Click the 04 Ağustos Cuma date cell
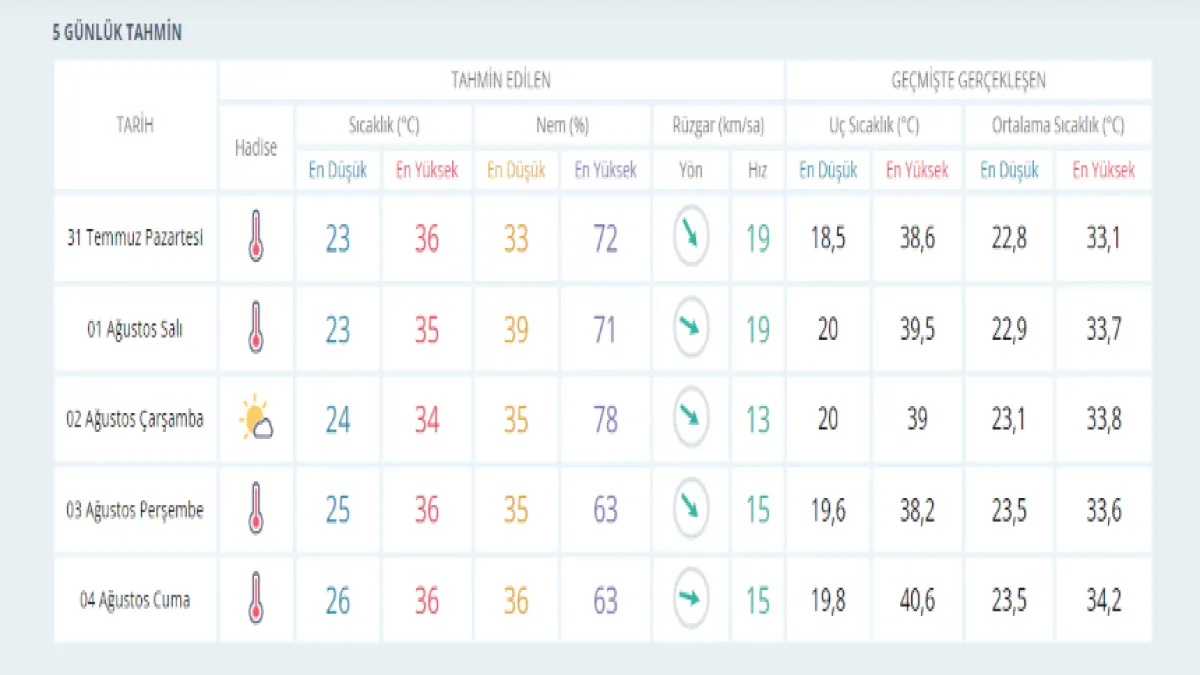The image size is (1200, 675). pos(135,600)
